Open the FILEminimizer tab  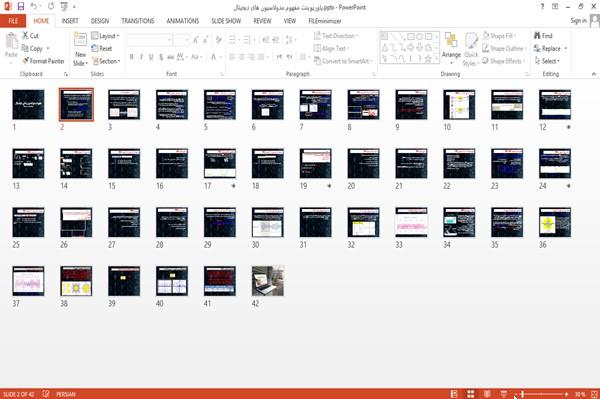click(x=325, y=21)
